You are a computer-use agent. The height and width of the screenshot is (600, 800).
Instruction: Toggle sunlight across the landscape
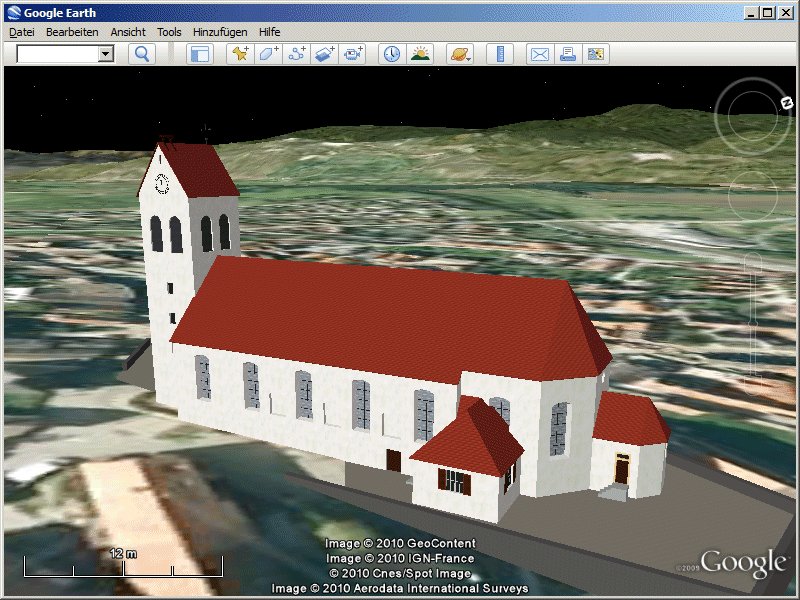(x=420, y=54)
